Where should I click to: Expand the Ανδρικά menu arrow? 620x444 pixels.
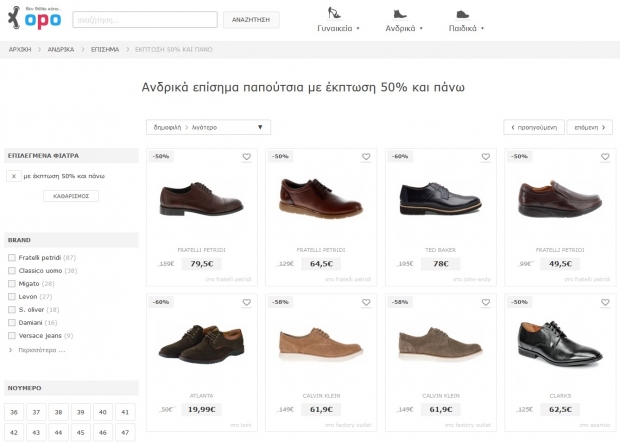tap(421, 28)
